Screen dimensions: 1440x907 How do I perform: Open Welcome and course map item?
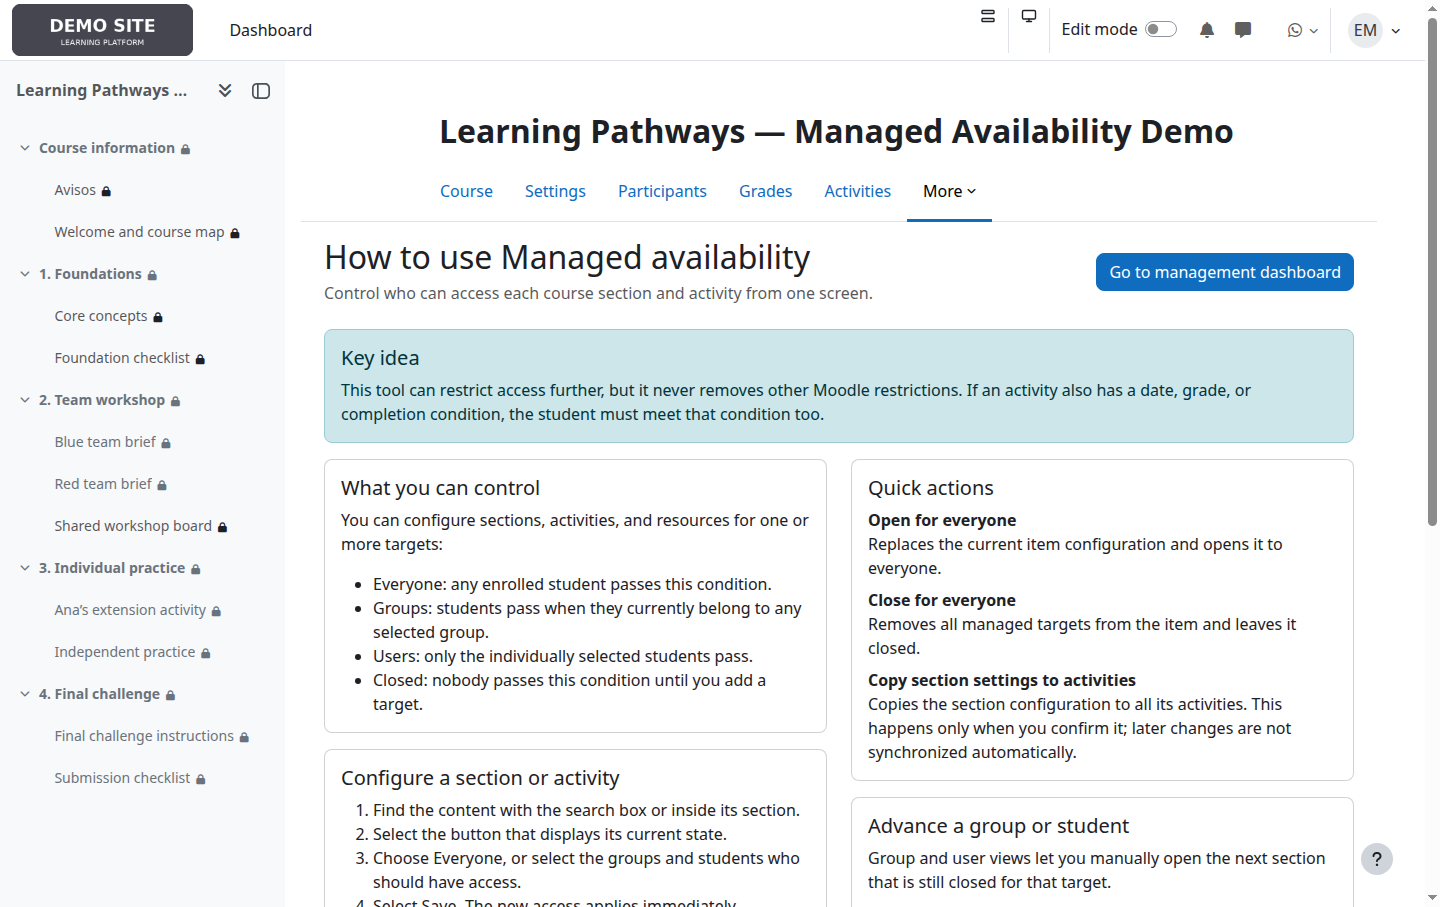[139, 232]
